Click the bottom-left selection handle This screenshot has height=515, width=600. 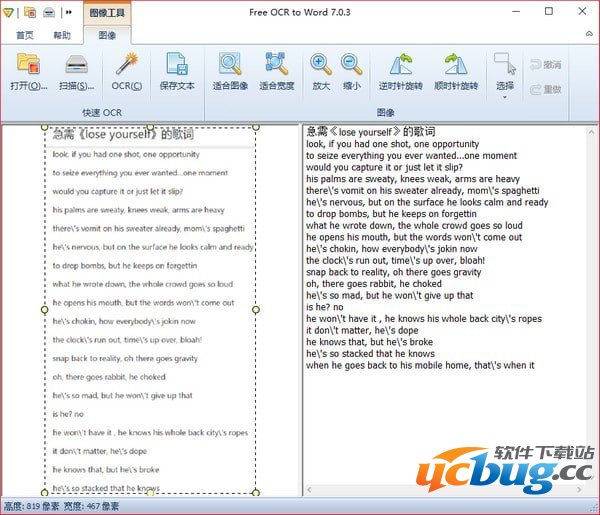point(44,492)
